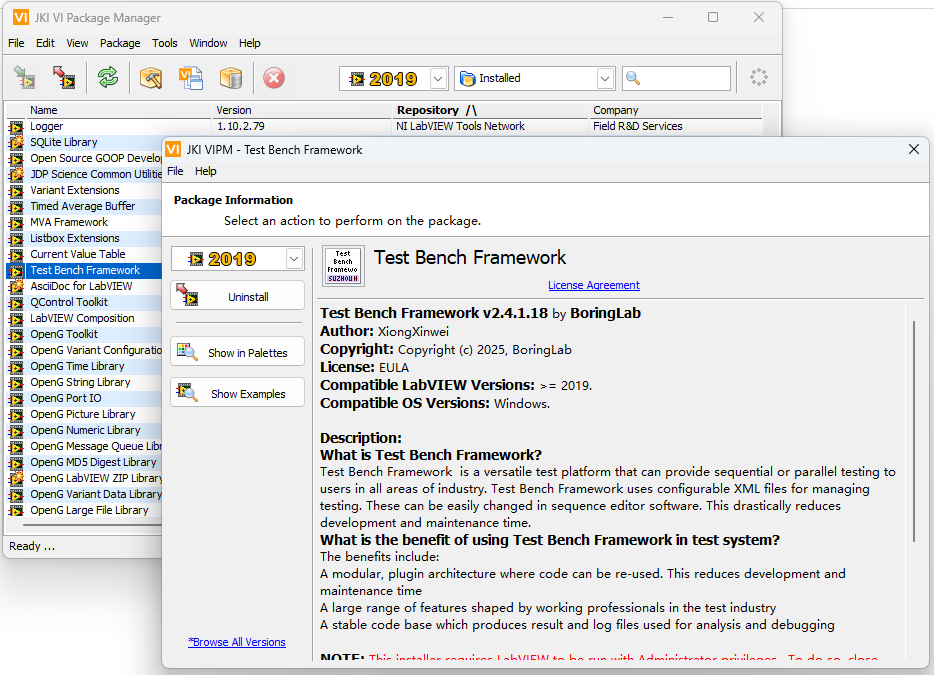Click the VI Package Configuration icon
The image size is (934, 675).
click(190, 78)
